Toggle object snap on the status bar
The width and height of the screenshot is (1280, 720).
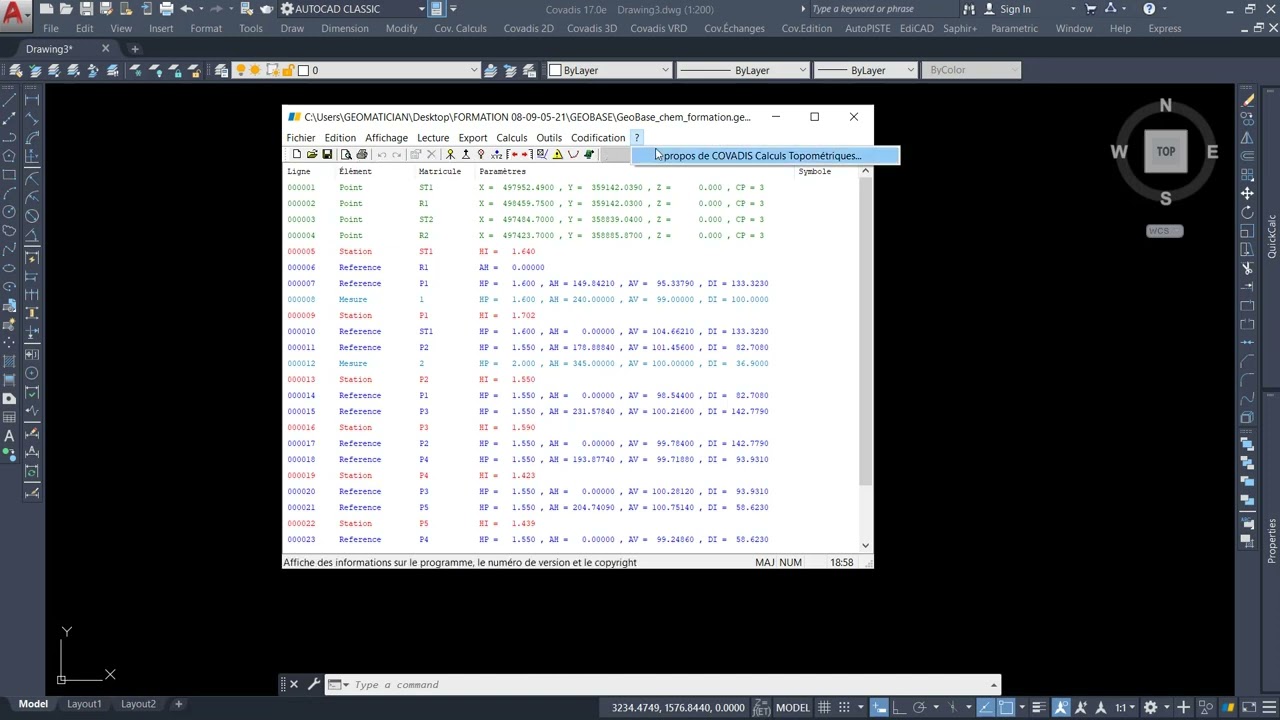tap(1005, 707)
